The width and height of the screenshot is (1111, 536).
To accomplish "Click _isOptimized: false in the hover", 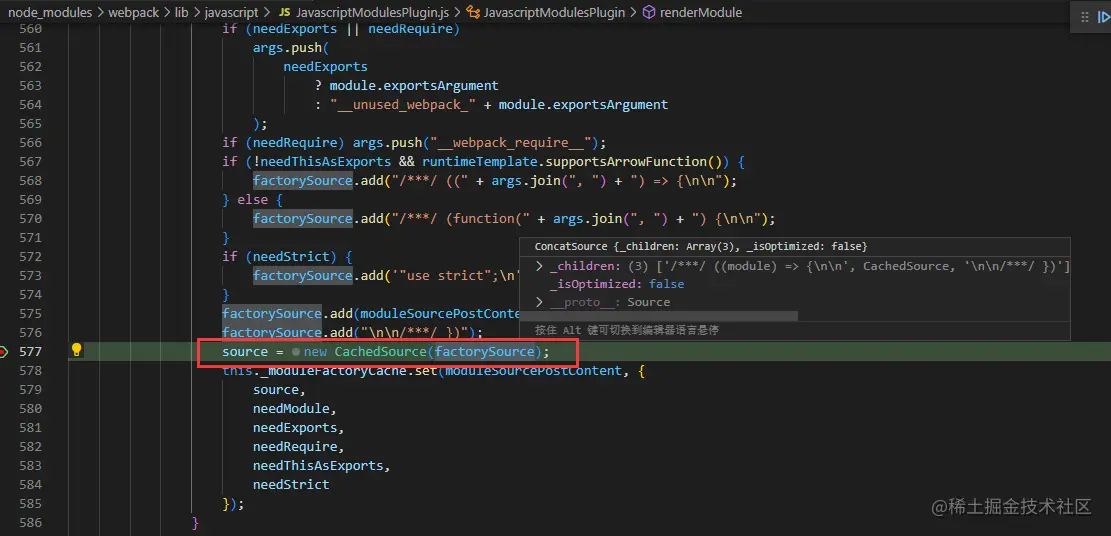I will click(616, 284).
